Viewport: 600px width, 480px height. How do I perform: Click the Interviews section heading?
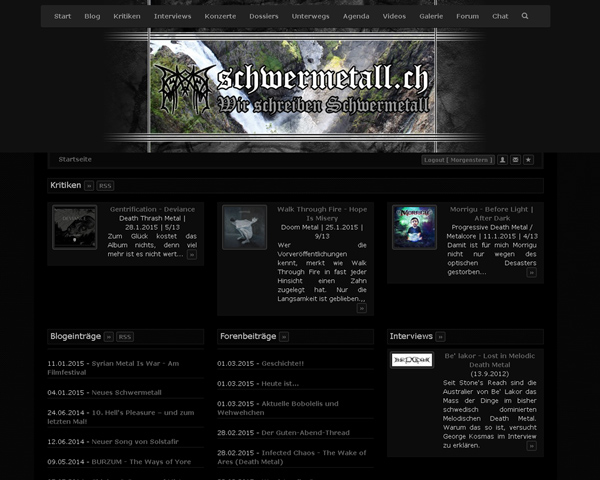(x=411, y=336)
